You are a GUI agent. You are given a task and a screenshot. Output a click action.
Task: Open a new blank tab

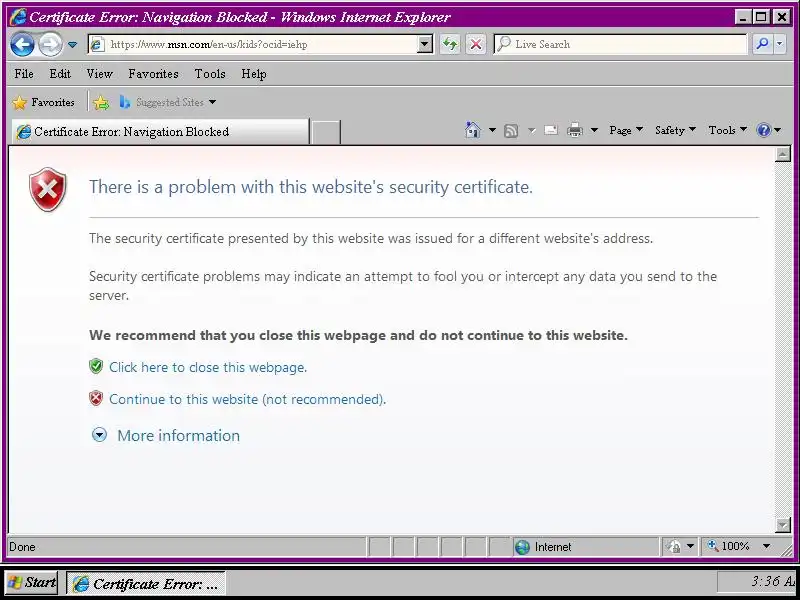click(326, 132)
